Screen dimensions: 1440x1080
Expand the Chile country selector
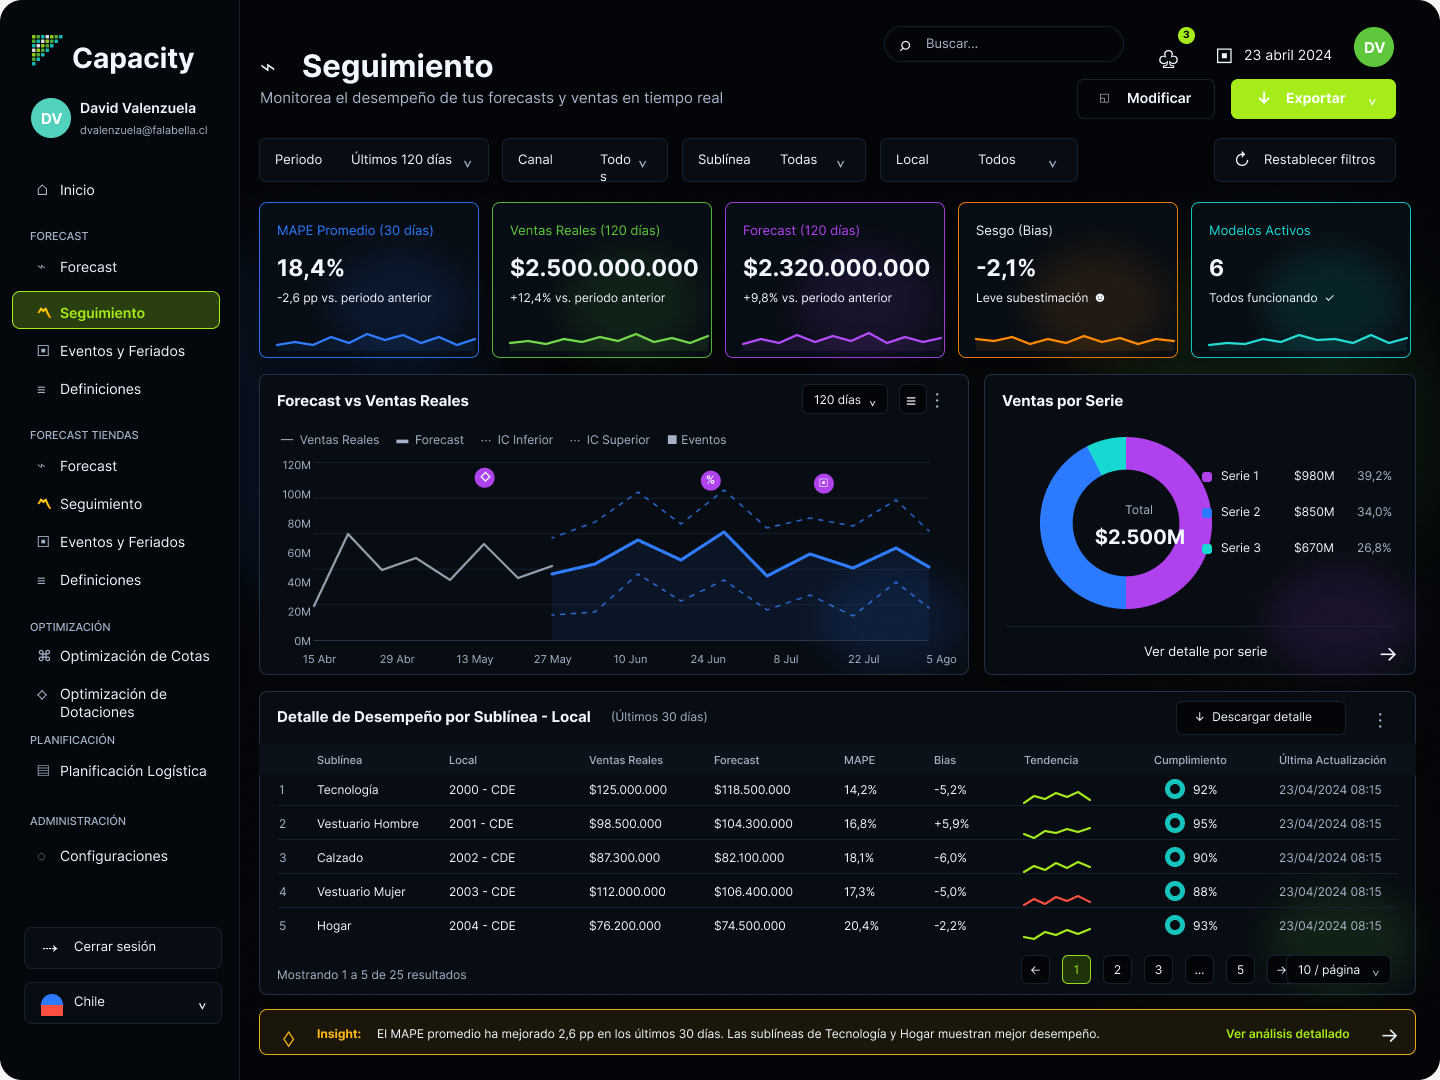123,1003
